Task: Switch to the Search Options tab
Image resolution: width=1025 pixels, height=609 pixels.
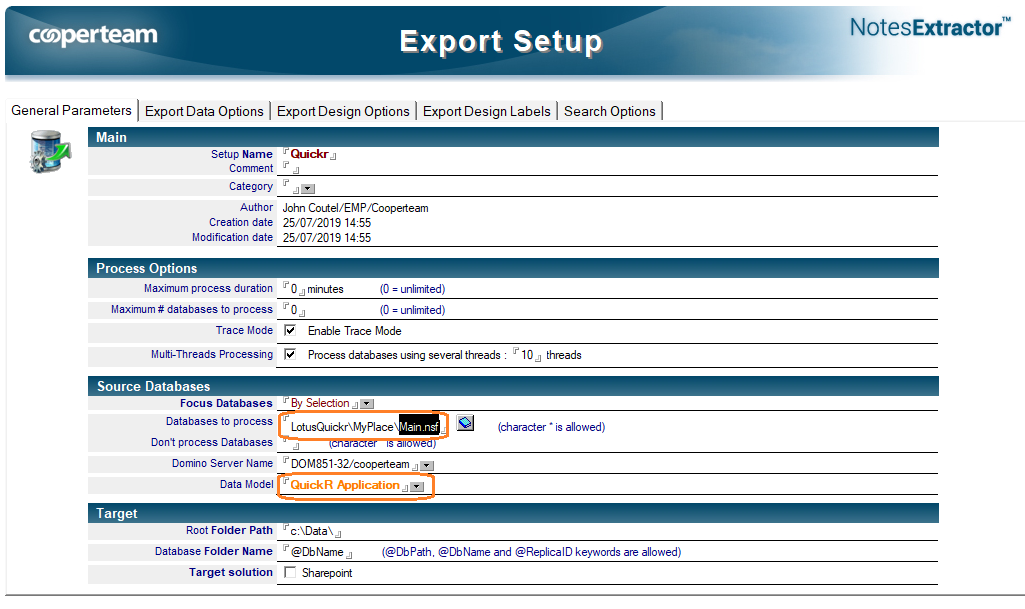Action: [609, 111]
